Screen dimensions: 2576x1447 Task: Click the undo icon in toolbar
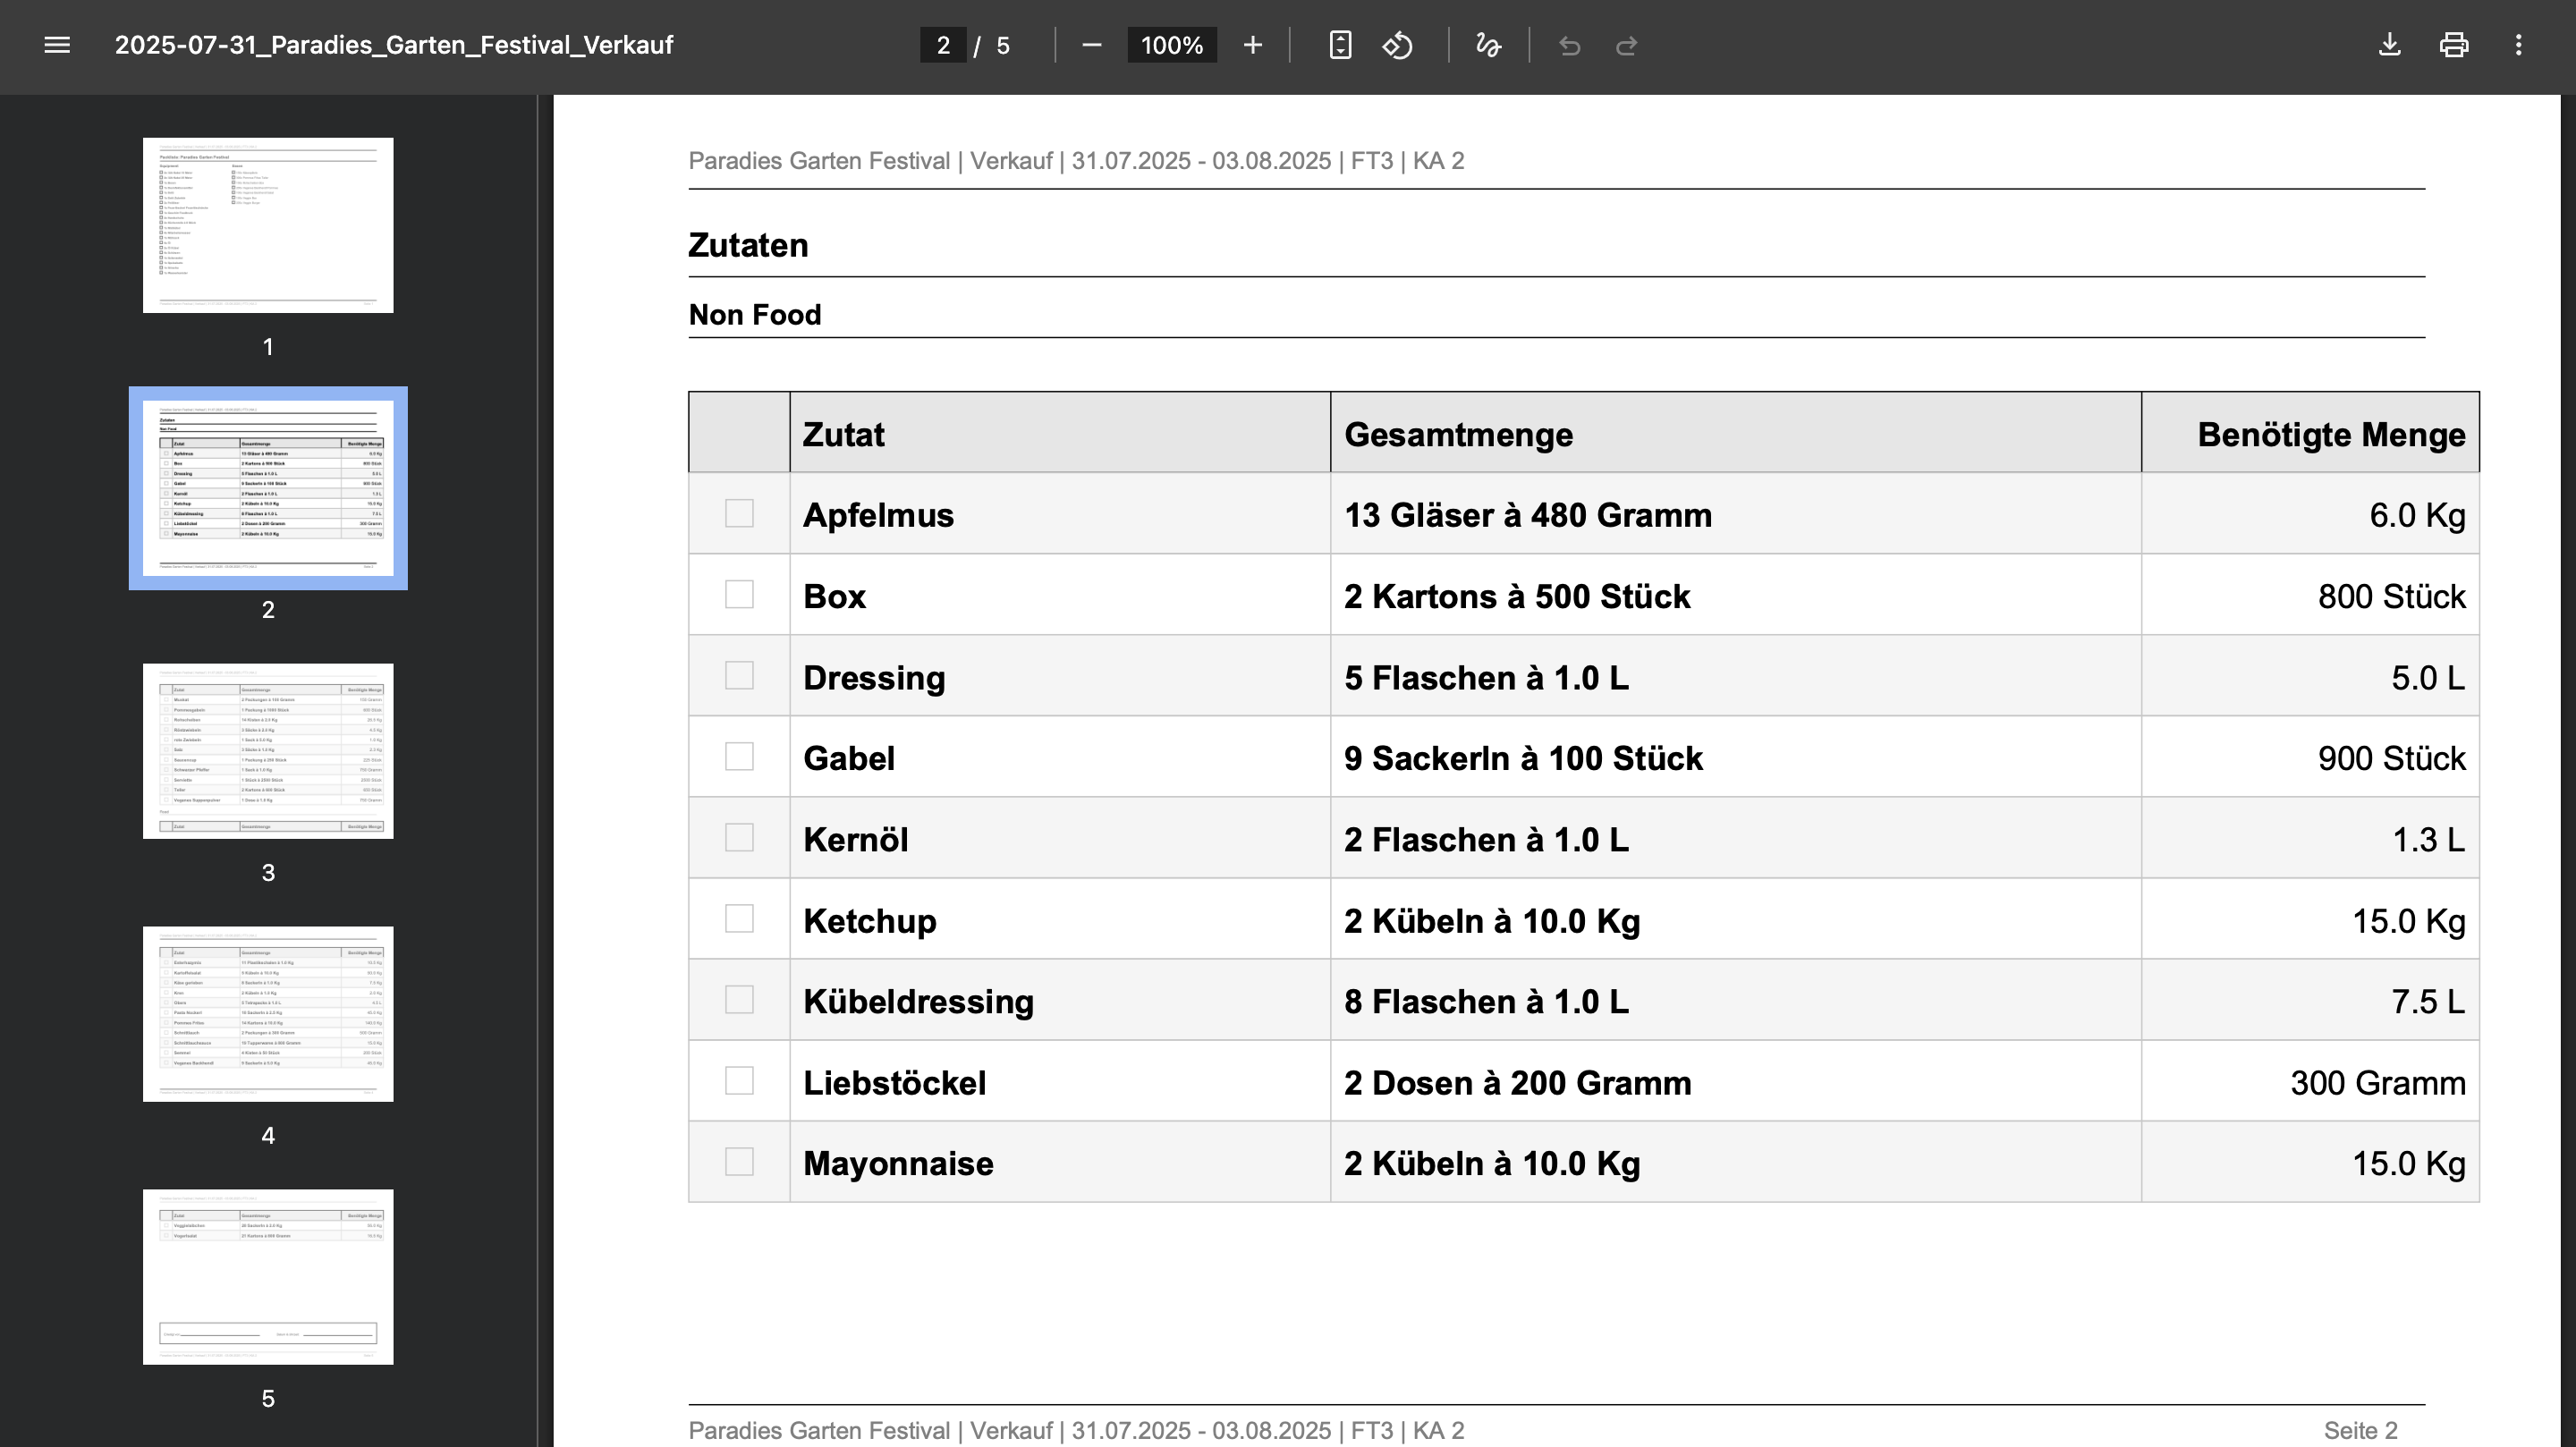[1569, 45]
